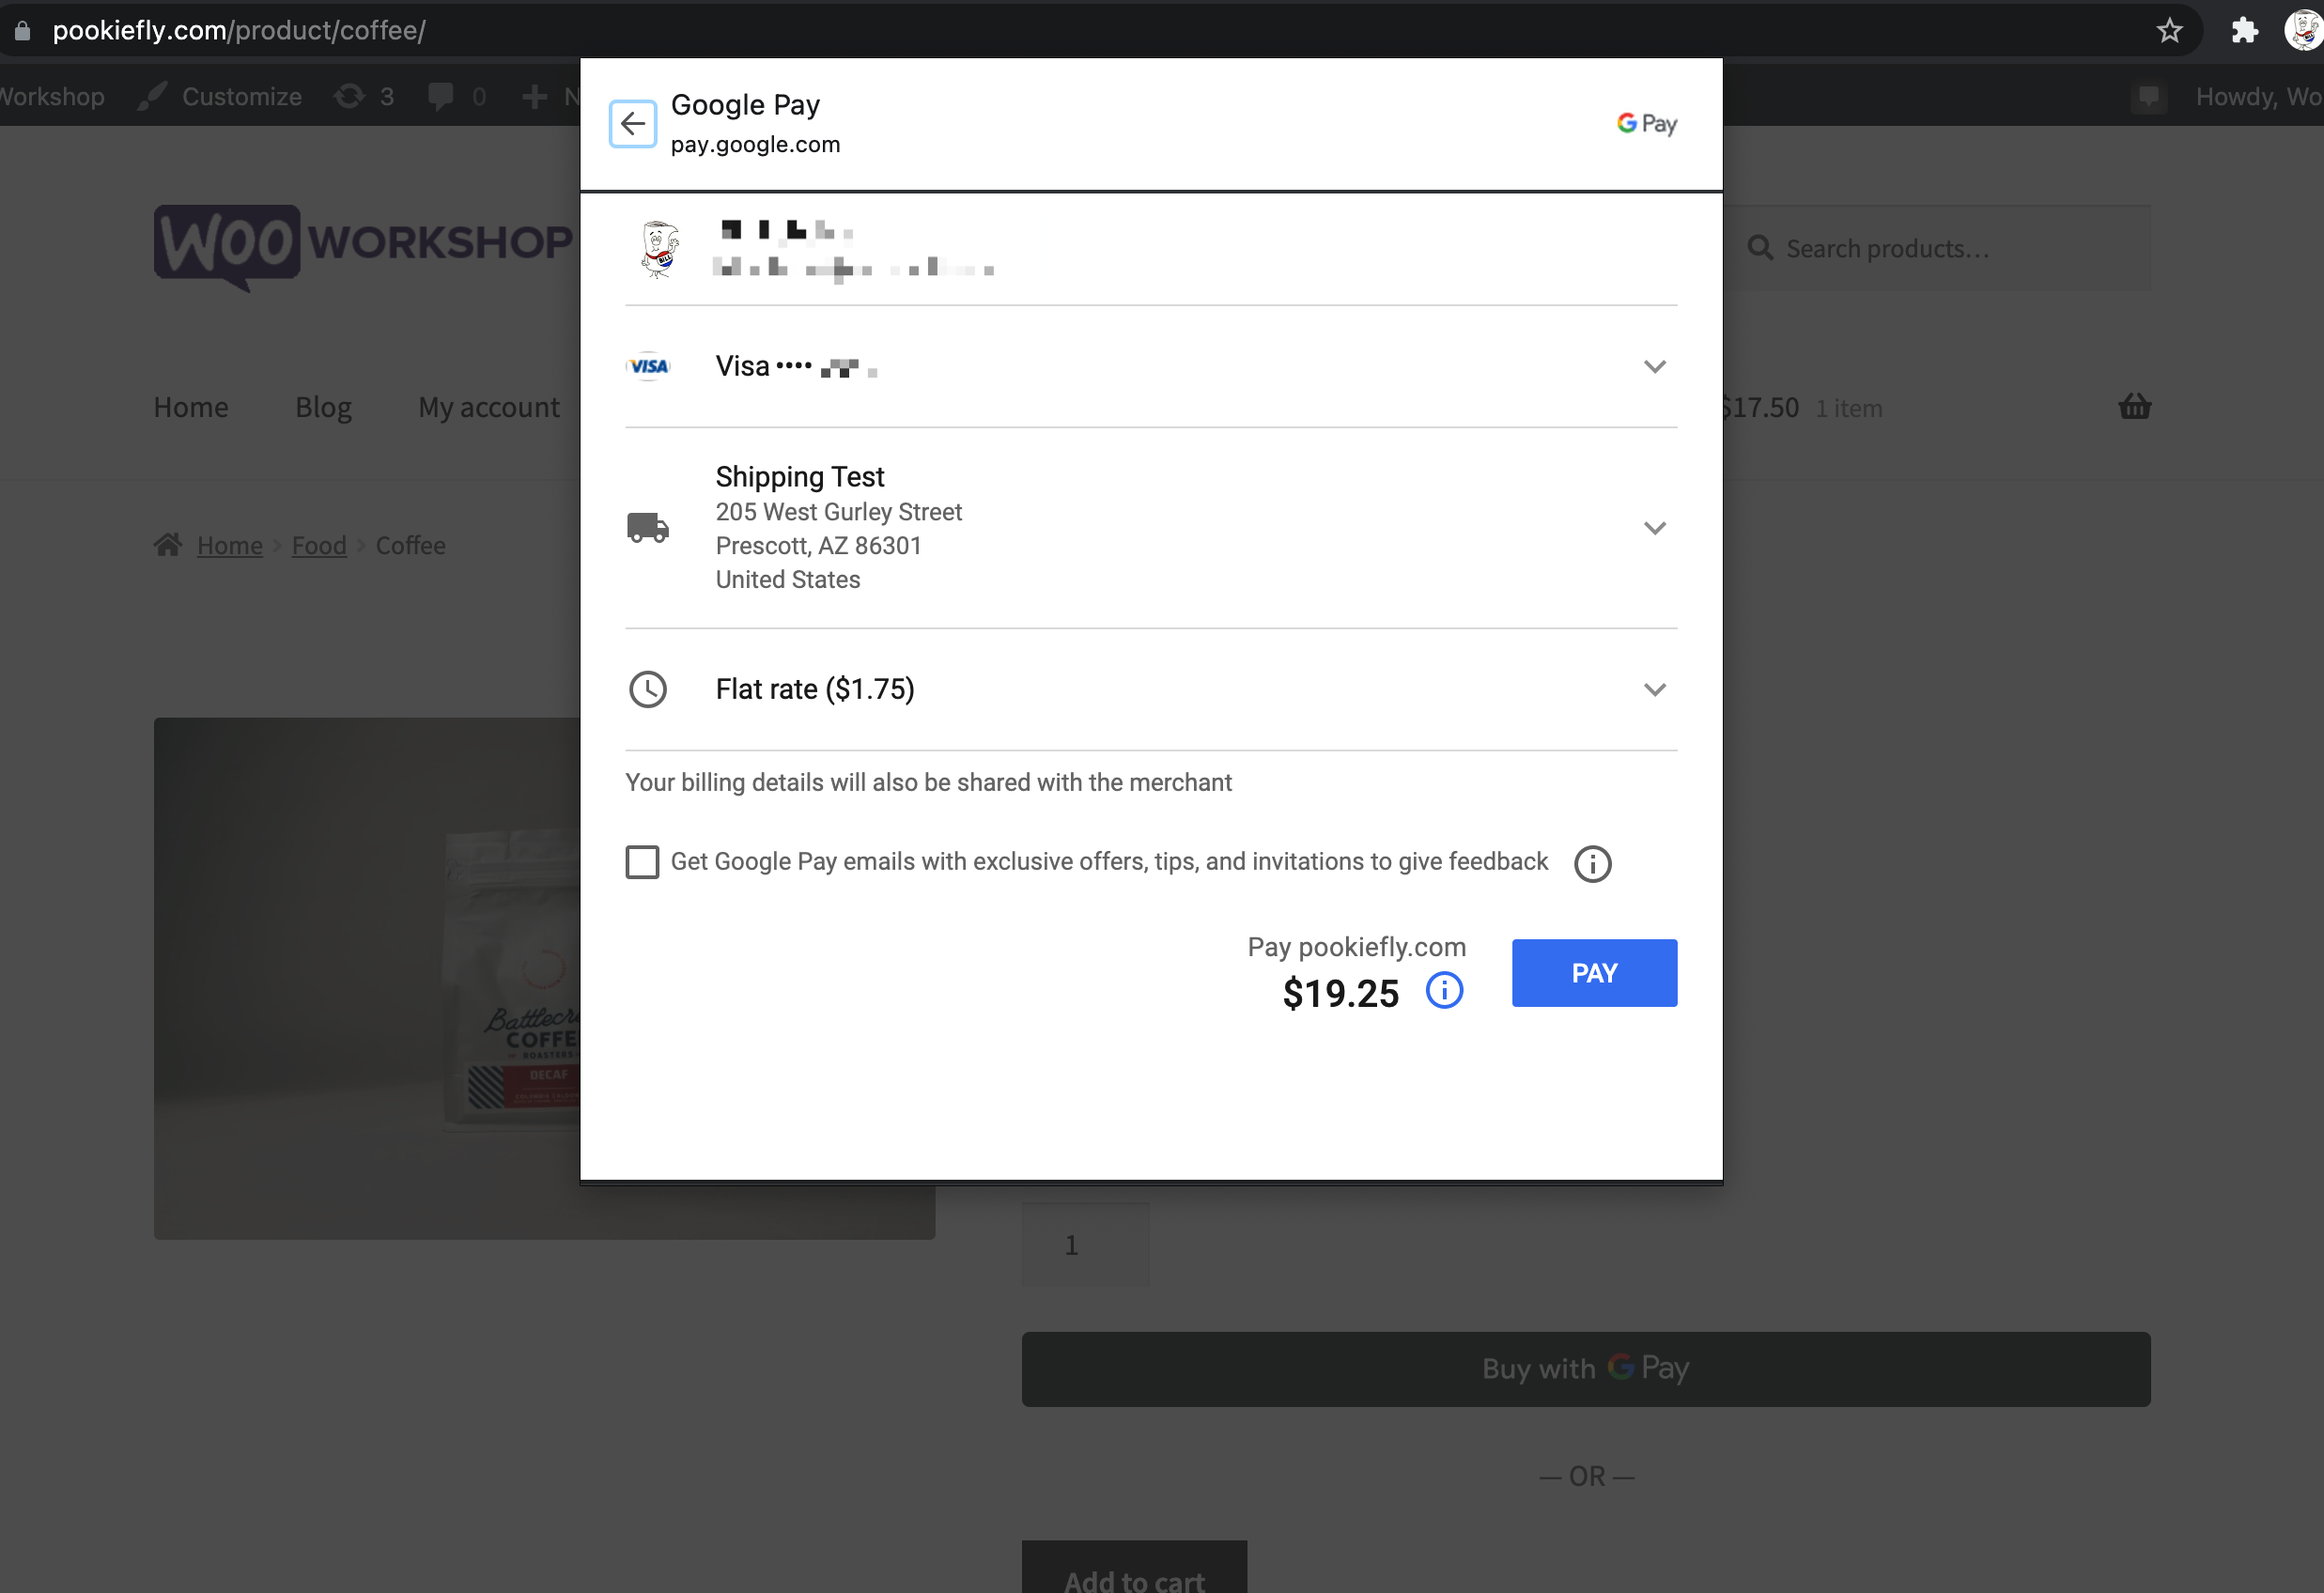Click the Visa card logo icon
2324x1593 pixels.
(648, 367)
